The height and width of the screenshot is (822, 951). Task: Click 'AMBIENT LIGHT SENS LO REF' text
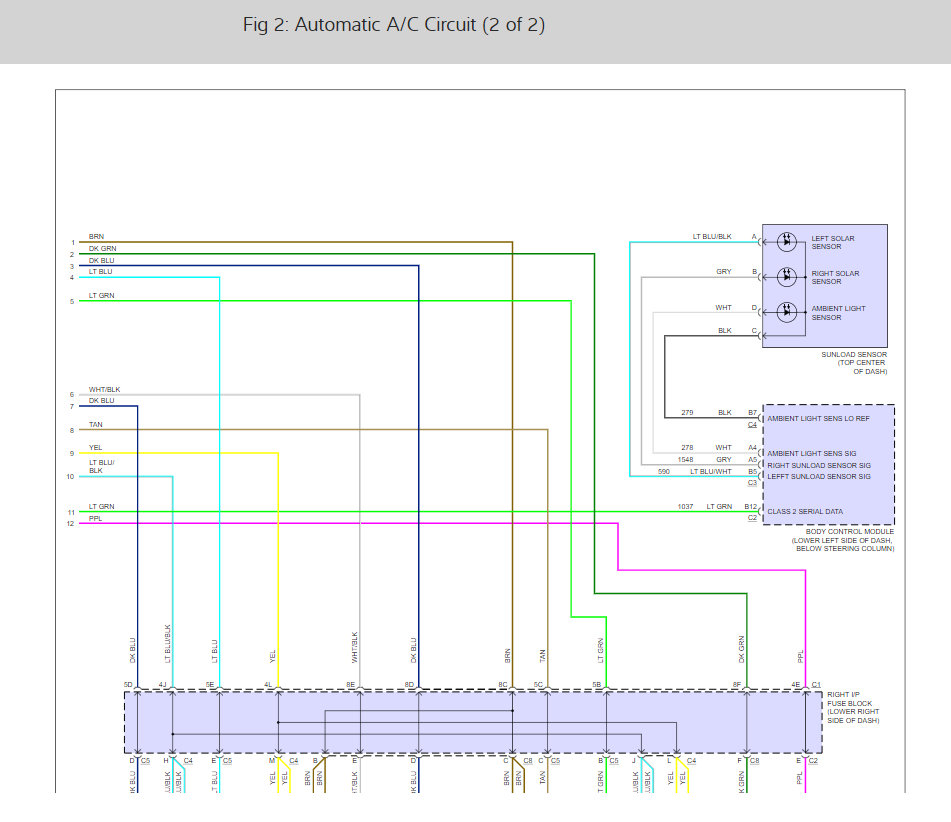[818, 419]
